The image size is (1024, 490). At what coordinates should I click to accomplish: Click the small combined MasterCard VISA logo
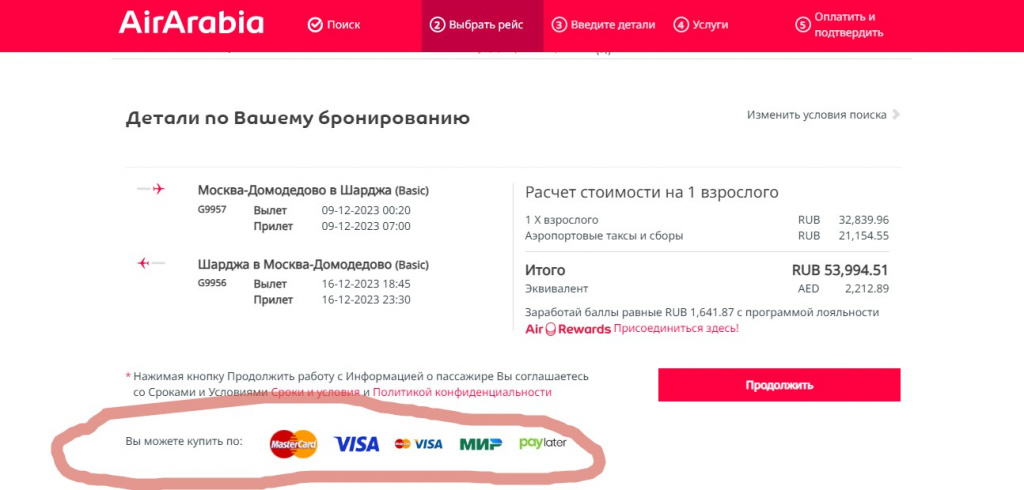tap(419, 444)
